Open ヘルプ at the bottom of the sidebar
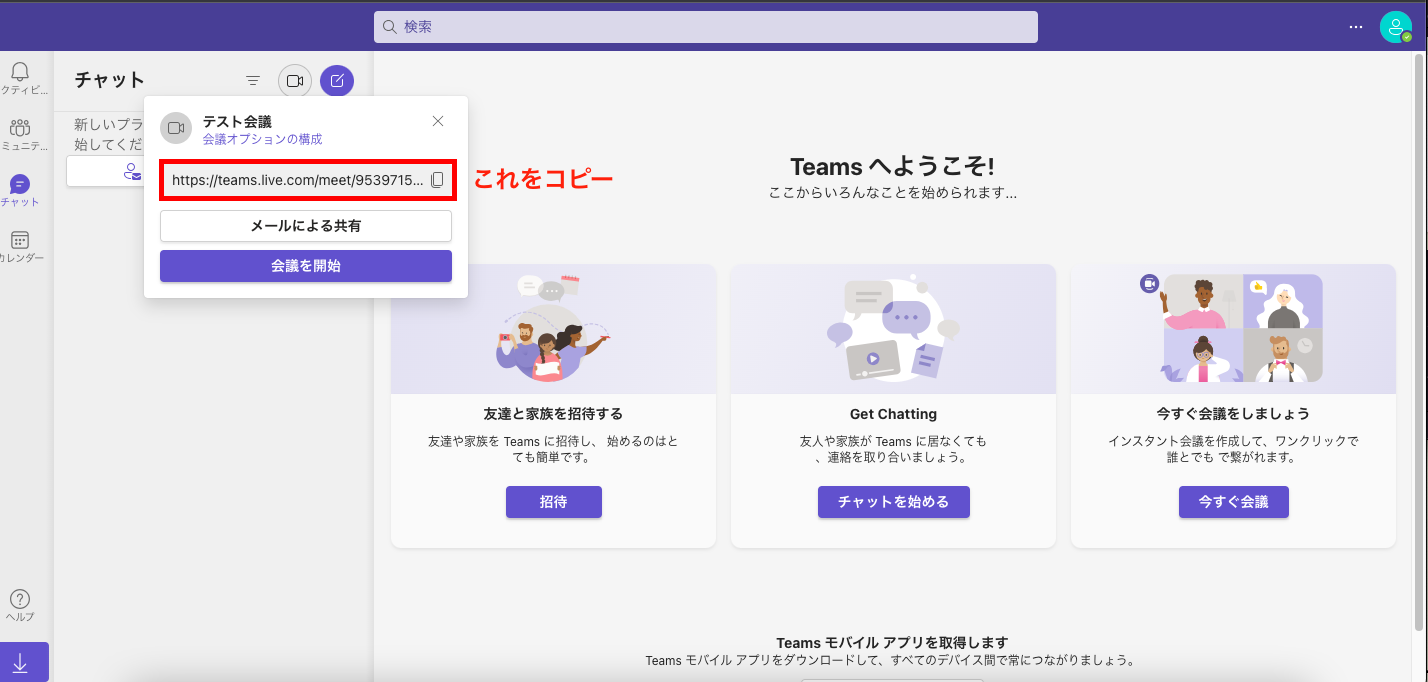 coord(20,599)
